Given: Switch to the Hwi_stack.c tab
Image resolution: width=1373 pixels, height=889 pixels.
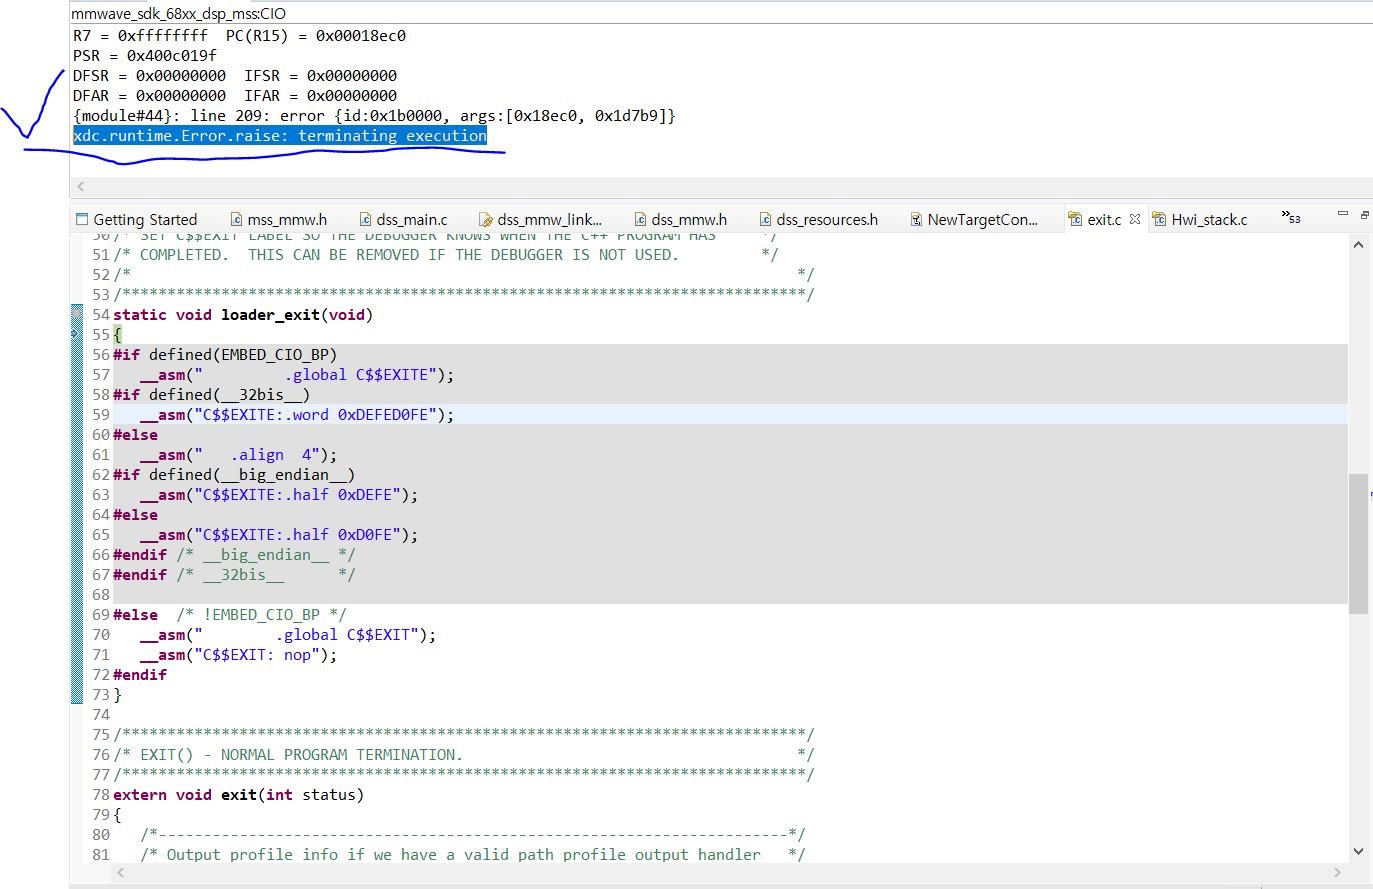Looking at the screenshot, I should coord(1200,219).
